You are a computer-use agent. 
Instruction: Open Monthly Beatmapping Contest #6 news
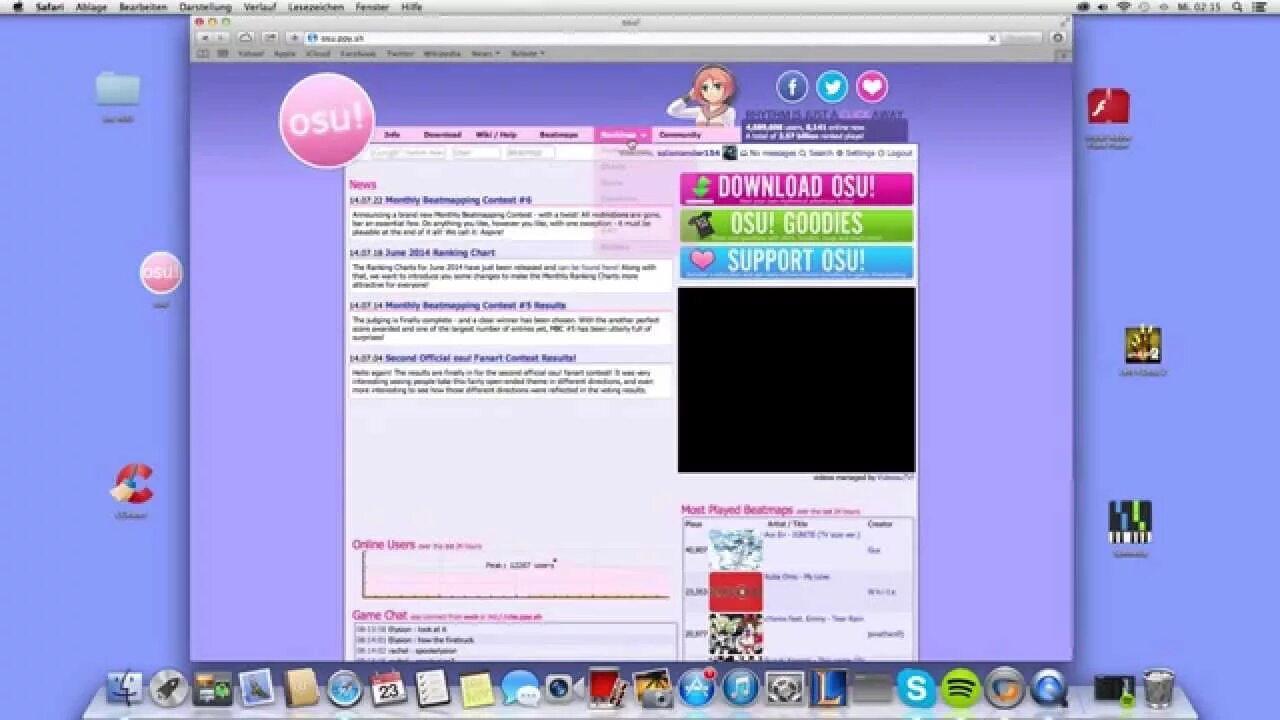pos(458,200)
